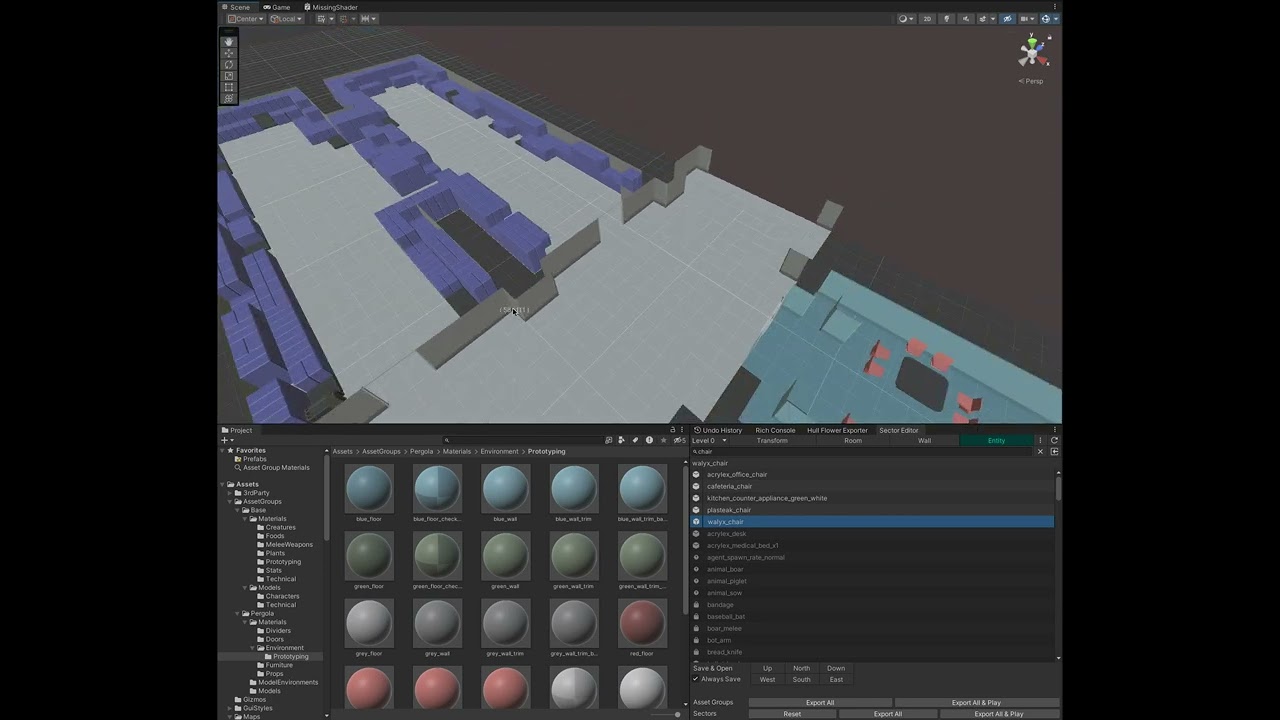Open the Local rotation dropdown

pos(287,19)
